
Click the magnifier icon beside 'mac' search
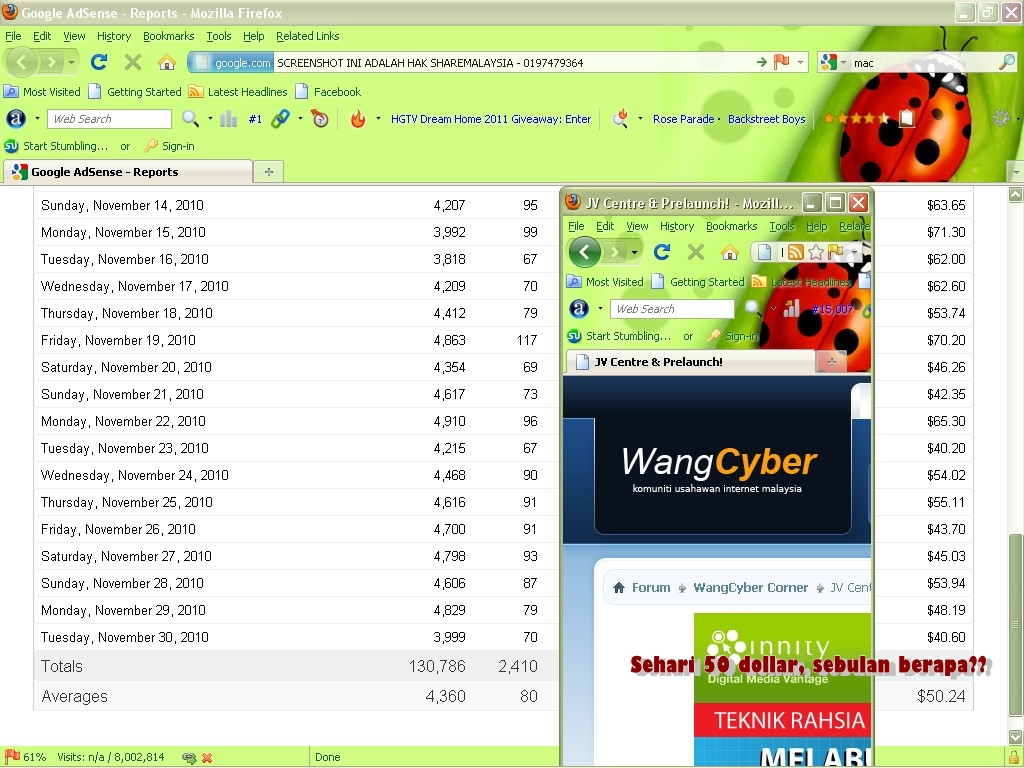1007,63
